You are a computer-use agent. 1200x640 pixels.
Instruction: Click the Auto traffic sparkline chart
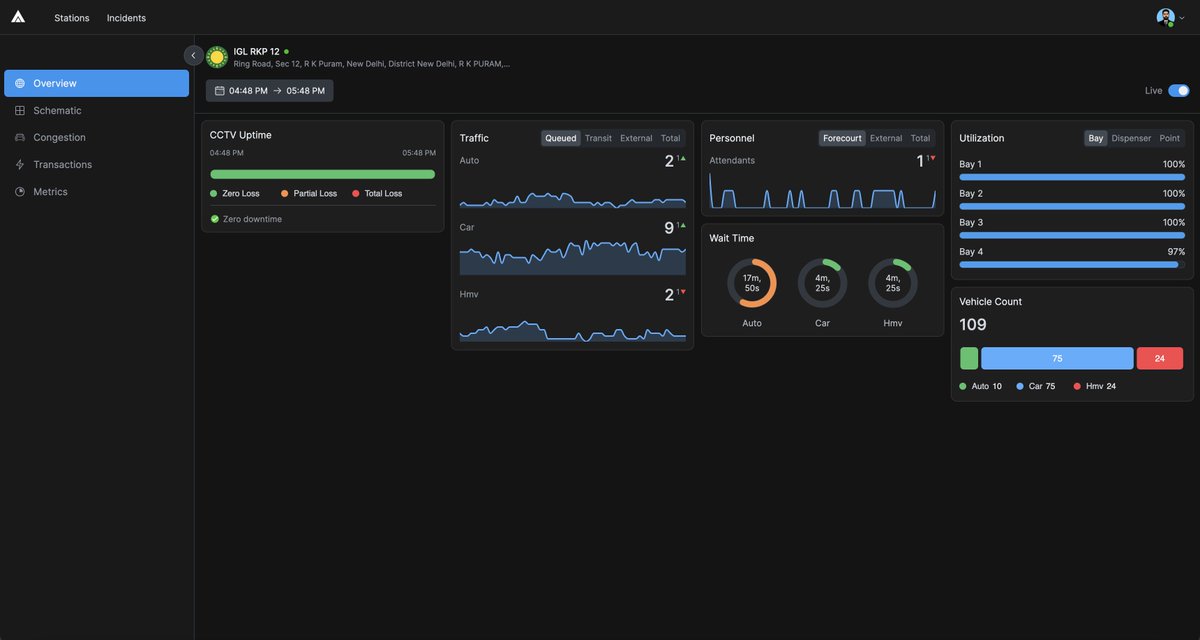click(572, 198)
